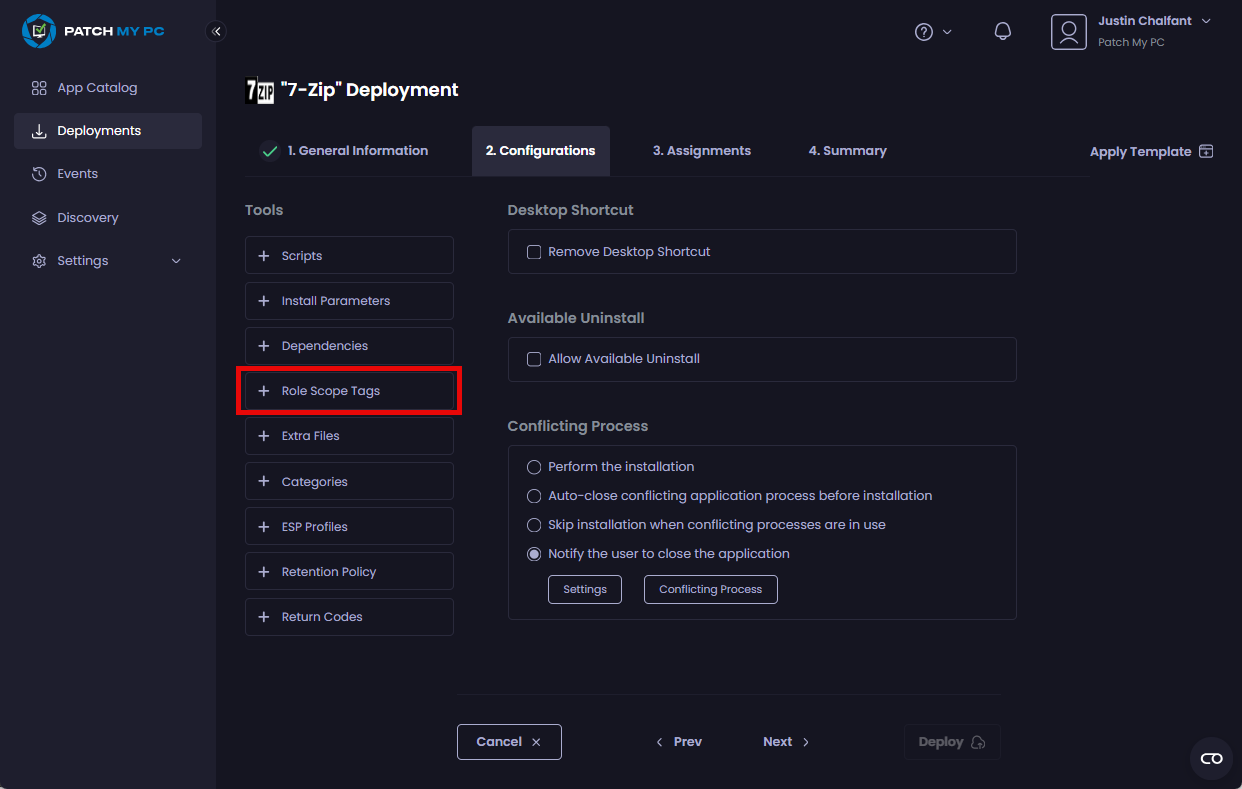Screen dimensions: 1242x789
Task: Check Allow Available Uninstall
Action: [534, 359]
